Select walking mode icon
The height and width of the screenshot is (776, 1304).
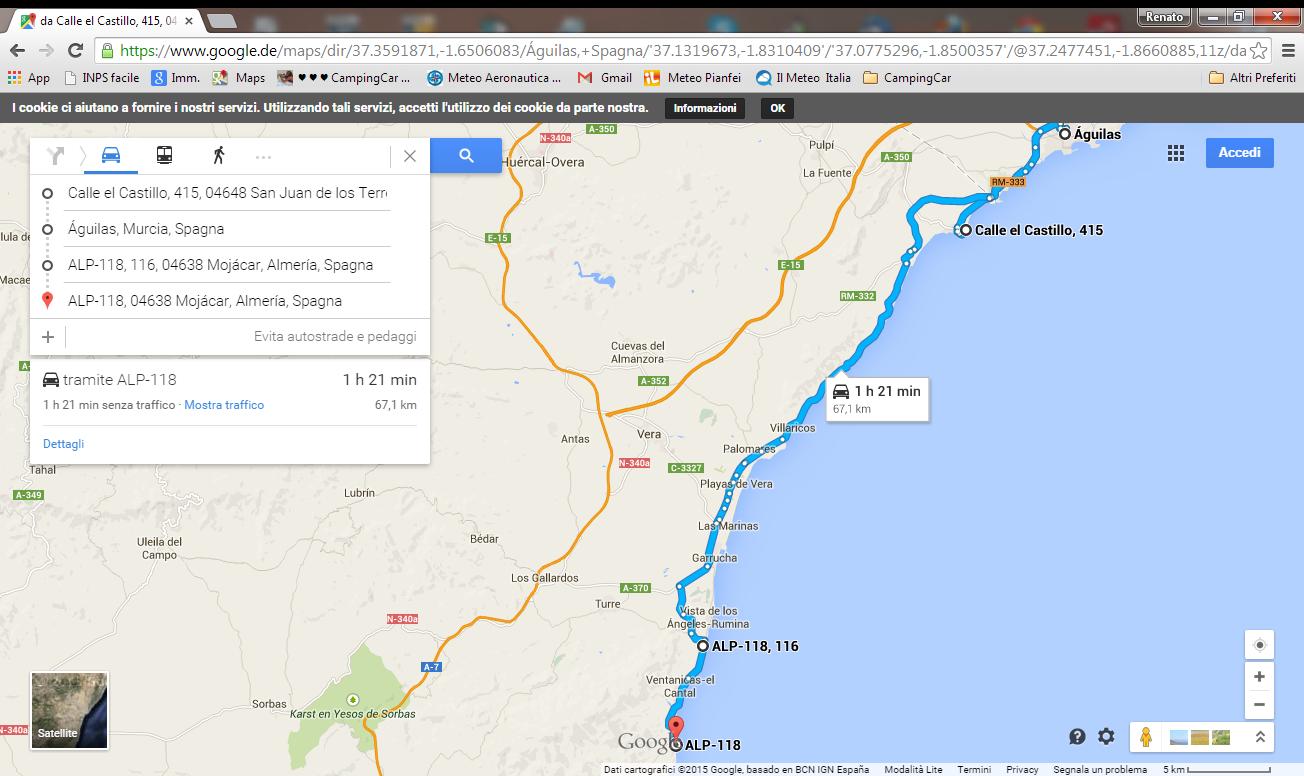[218, 155]
